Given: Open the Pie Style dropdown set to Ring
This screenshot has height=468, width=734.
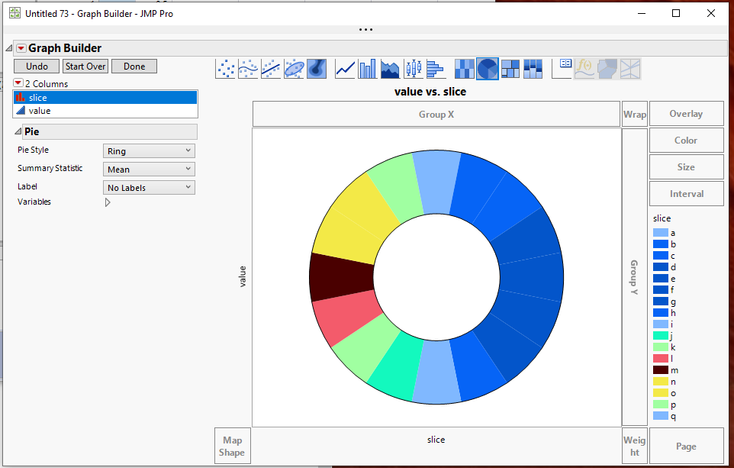Looking at the screenshot, I should (149, 151).
